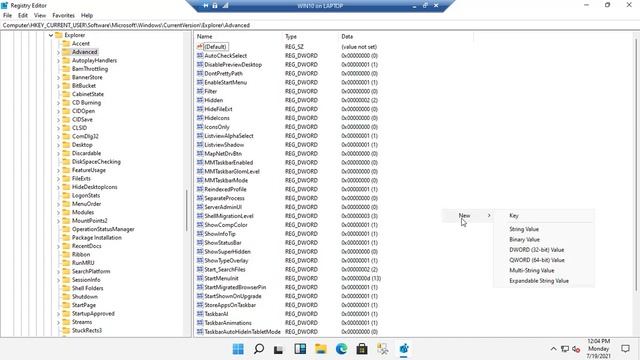
Task: Click the volume icon in system tray
Action: [576, 349]
